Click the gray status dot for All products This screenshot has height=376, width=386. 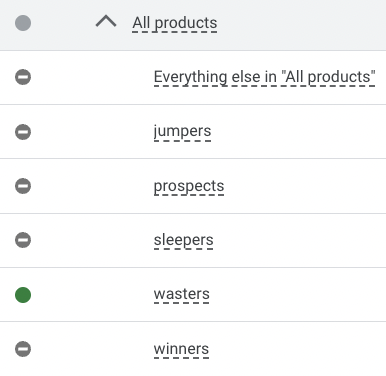point(23,23)
